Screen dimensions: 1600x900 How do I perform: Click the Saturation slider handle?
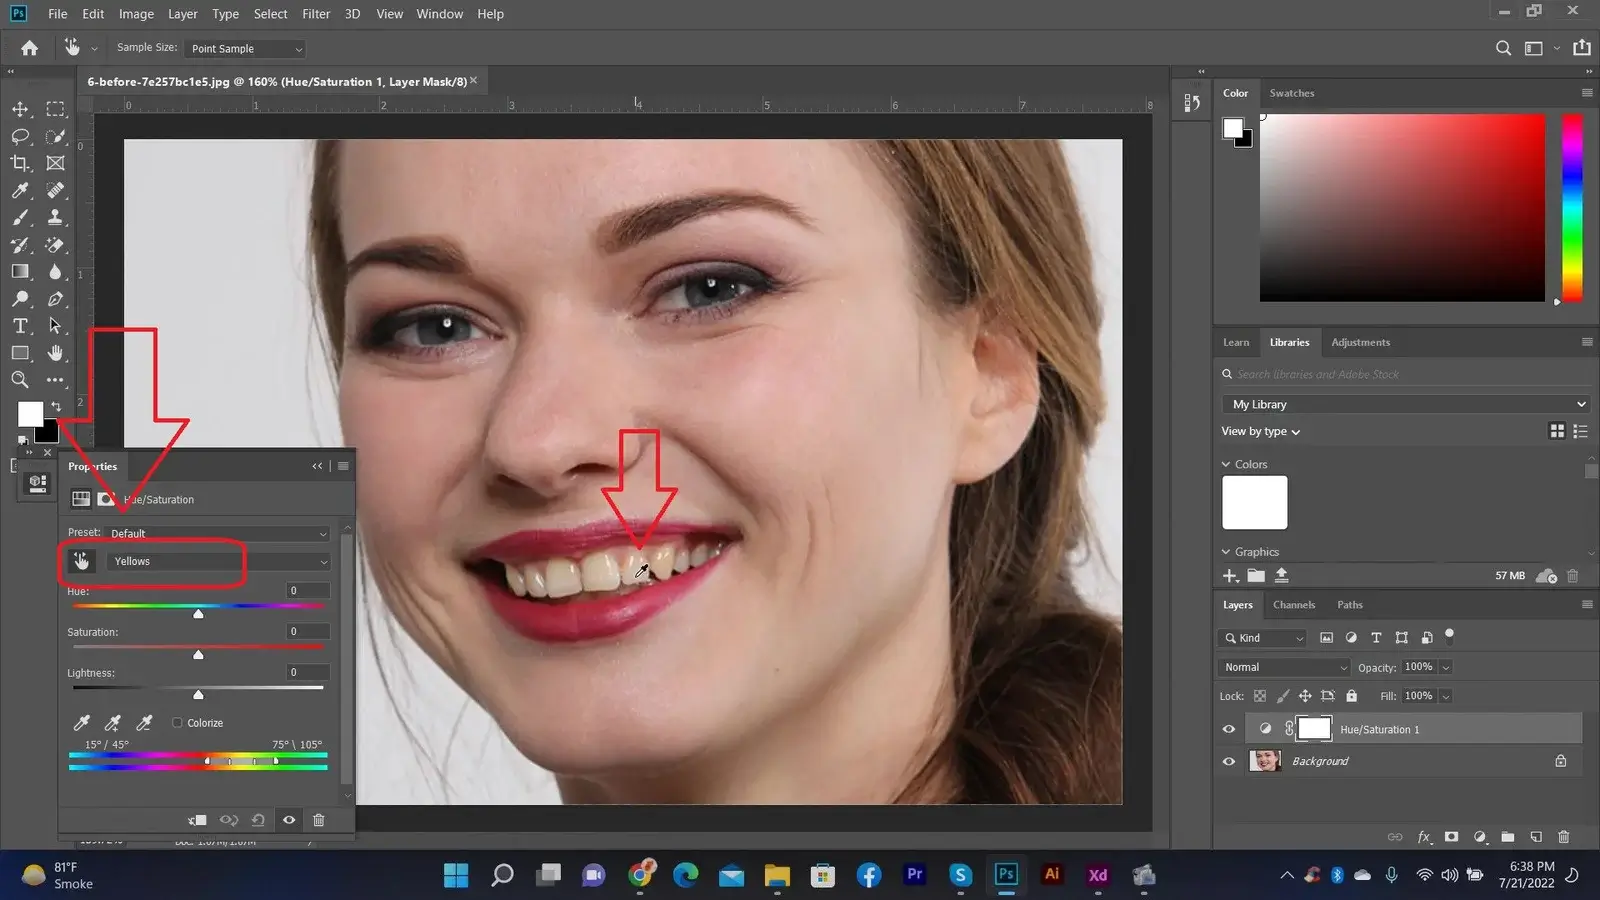pyautogui.click(x=198, y=655)
